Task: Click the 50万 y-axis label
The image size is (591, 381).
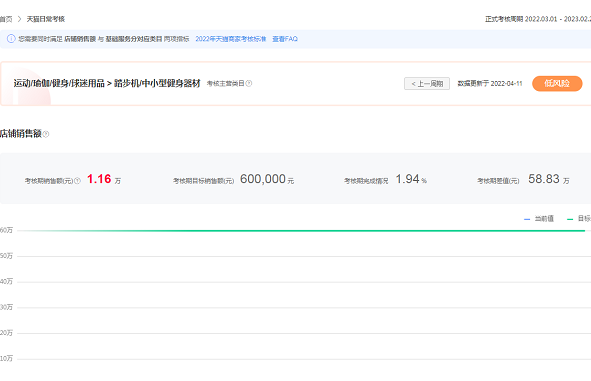Action: (6, 256)
